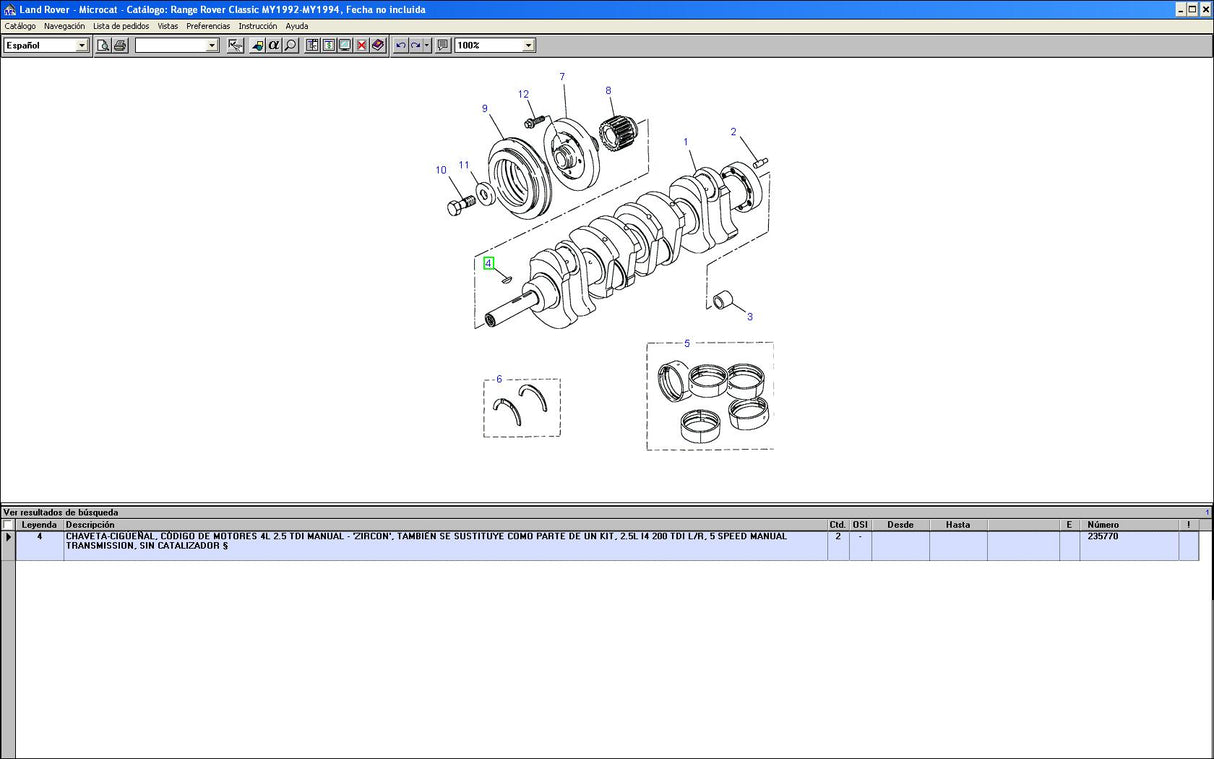Screen dimensions: 1214x759
Task: Open the alpha text search tool
Action: tap(272, 45)
